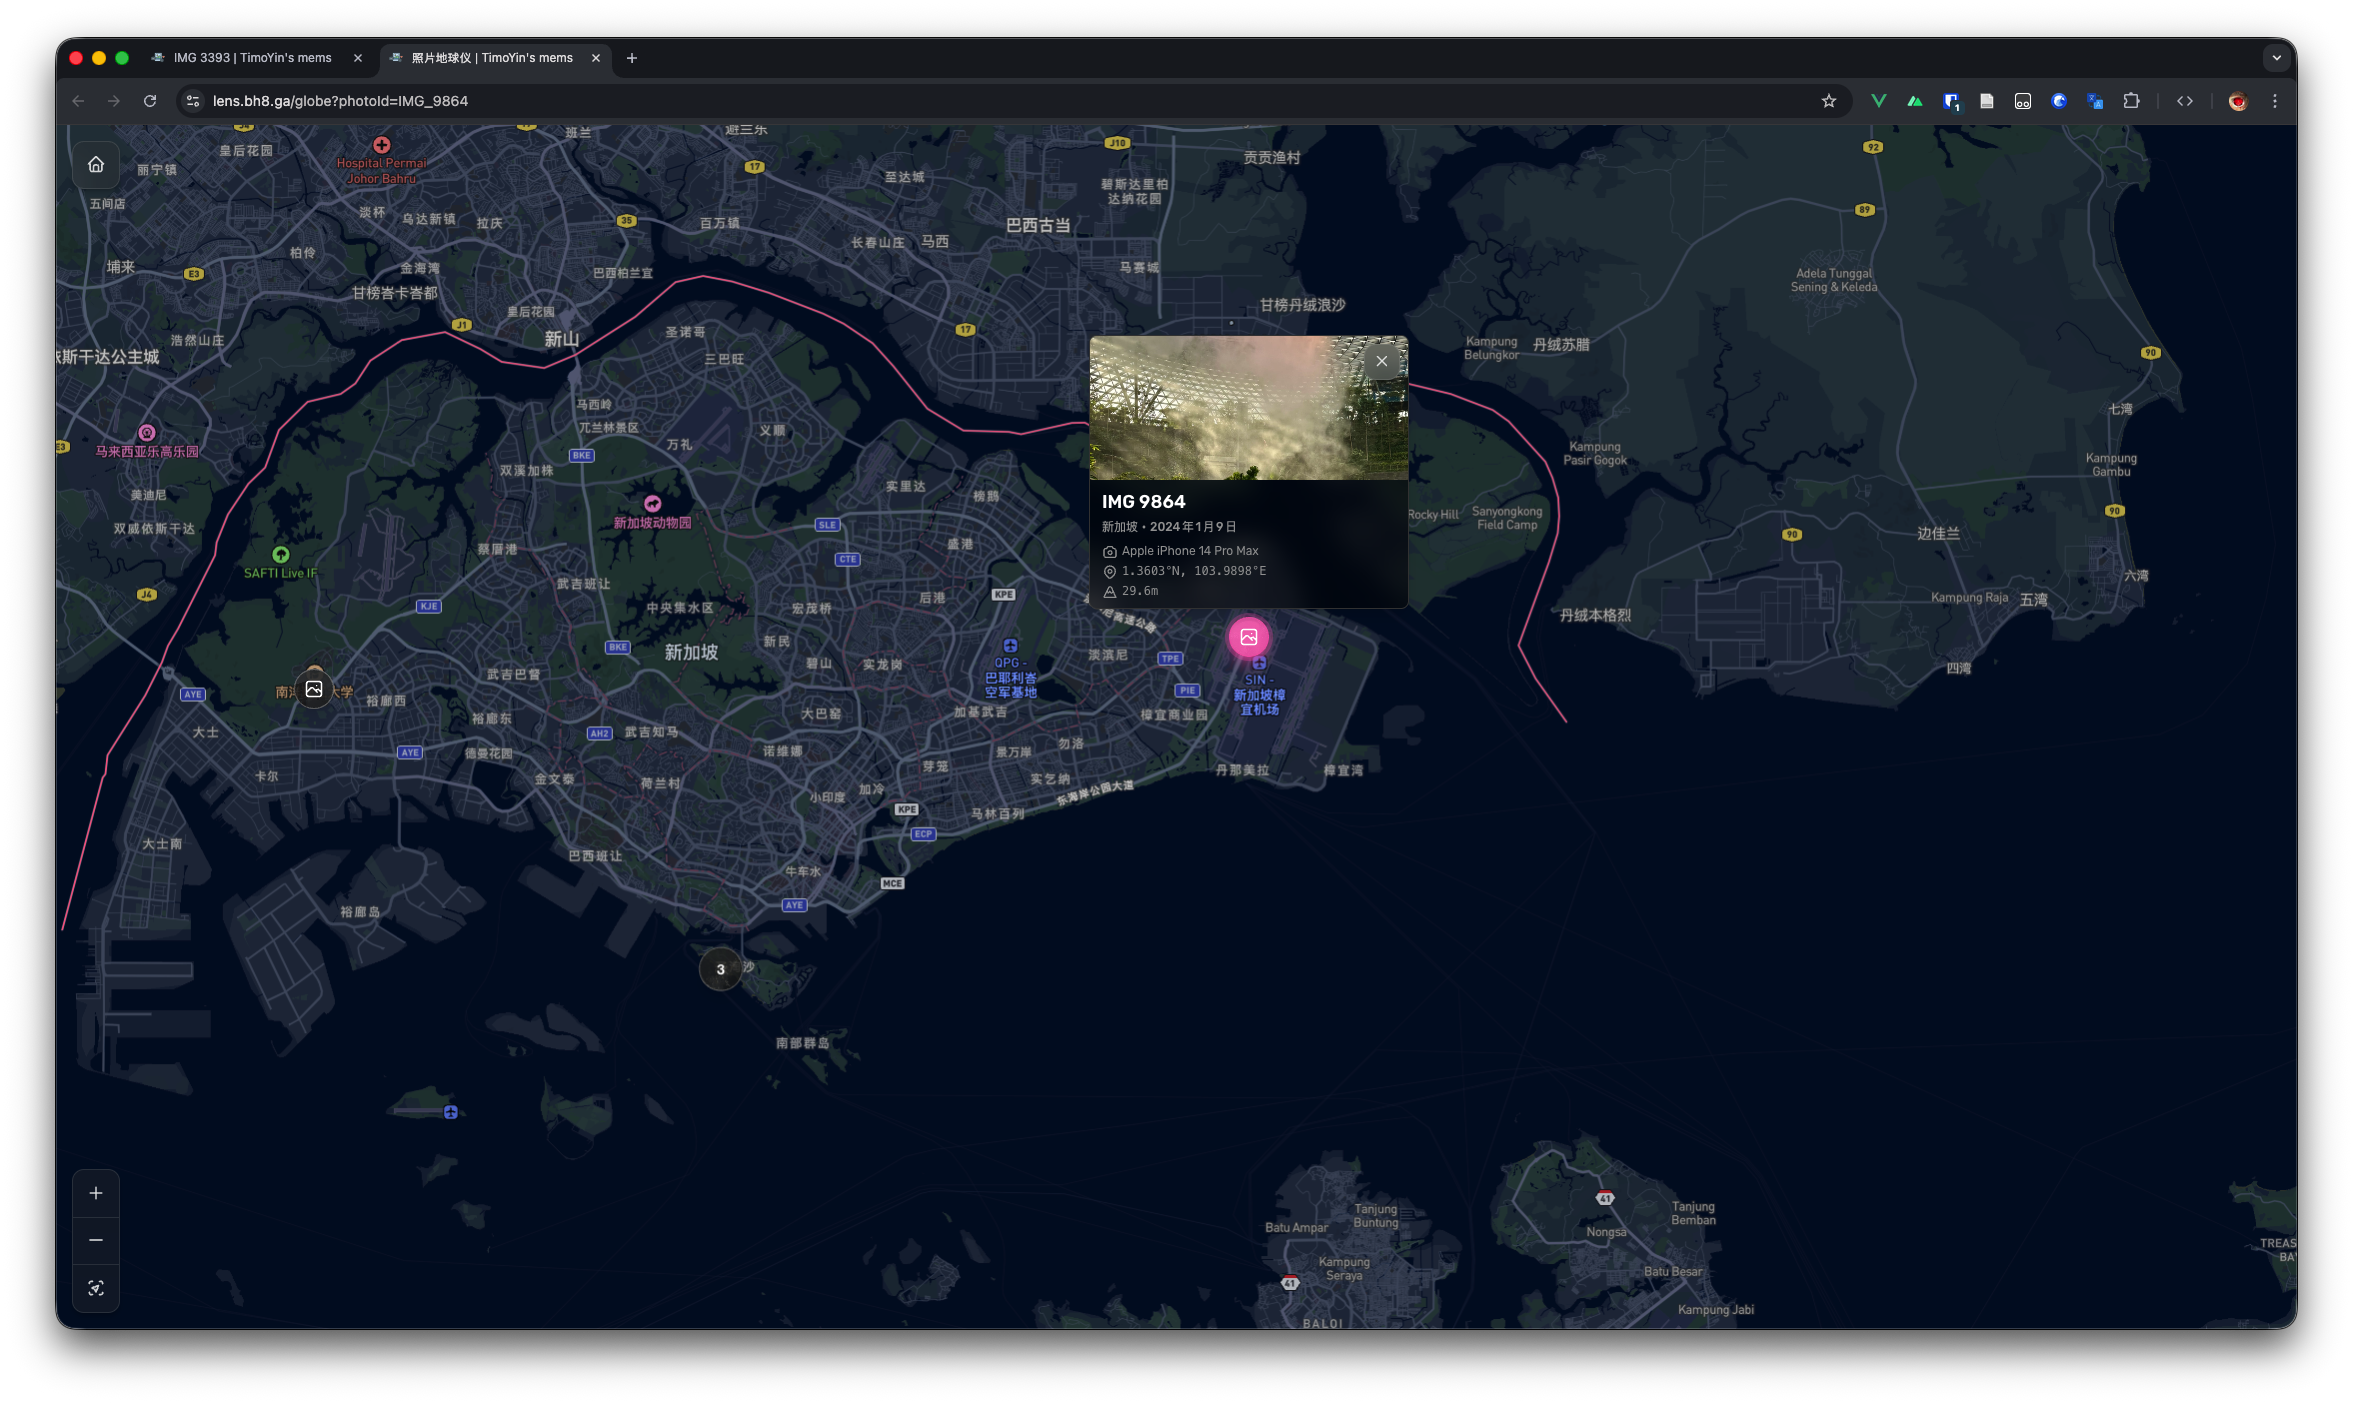The height and width of the screenshot is (1403, 2353).
Task: Close the IMG 9864 photo popup
Action: coord(1381,362)
